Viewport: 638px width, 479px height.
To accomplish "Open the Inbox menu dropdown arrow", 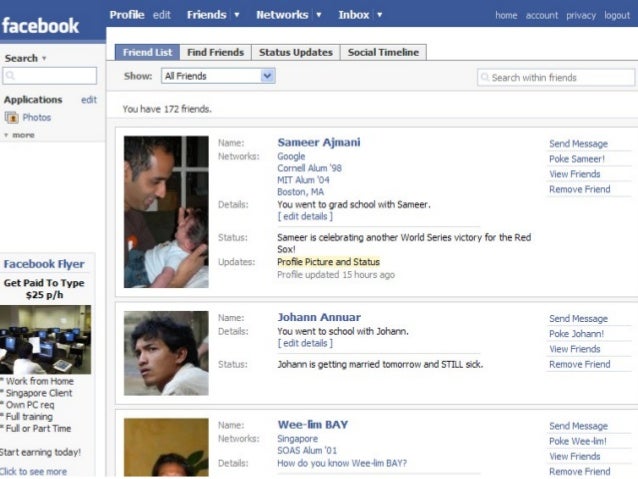I will 380,15.
